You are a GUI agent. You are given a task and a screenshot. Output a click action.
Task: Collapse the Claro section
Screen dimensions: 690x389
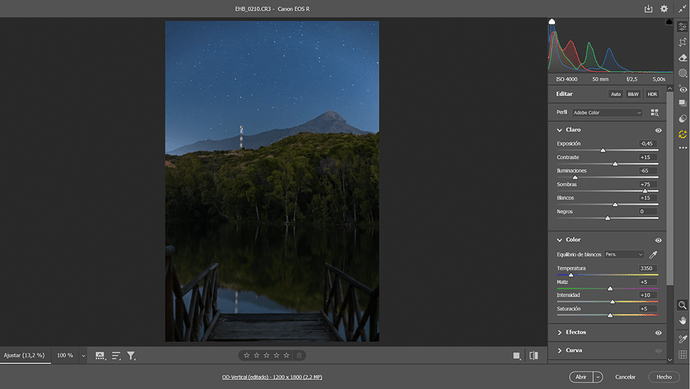[559, 130]
